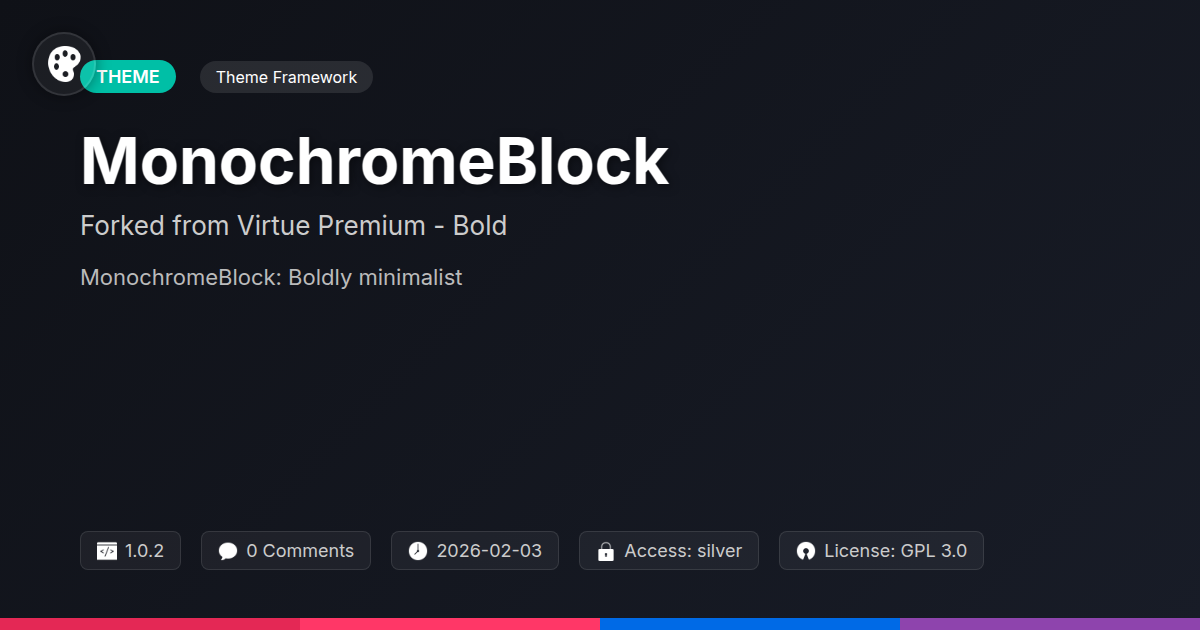This screenshot has width=1200, height=630.
Task: Click the code version icon
Action: pos(107,551)
